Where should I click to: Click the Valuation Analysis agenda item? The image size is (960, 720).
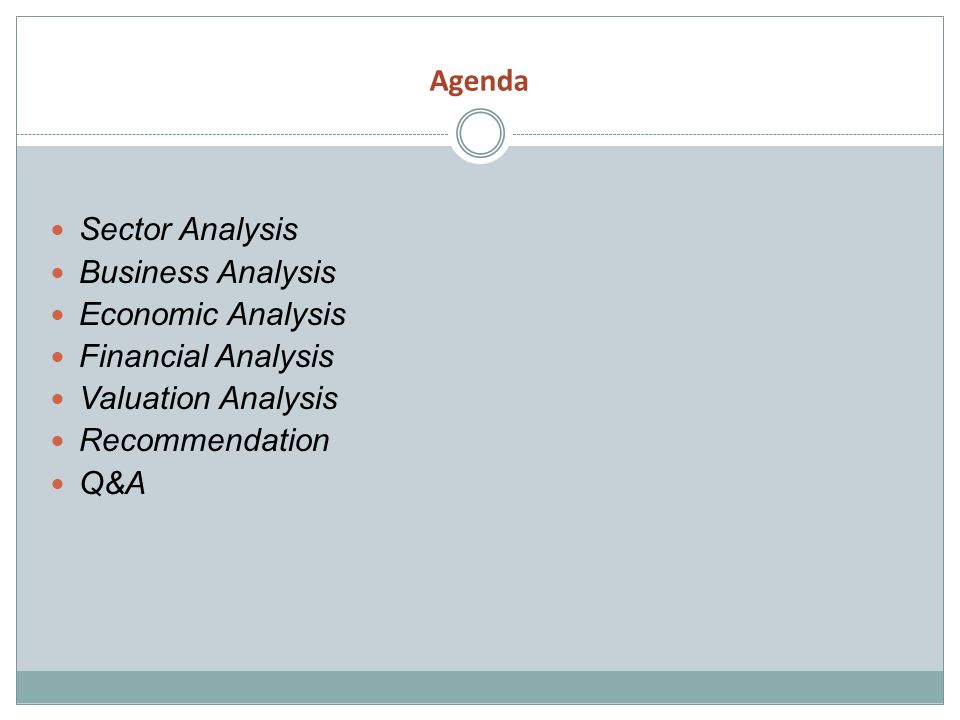[x=209, y=399]
